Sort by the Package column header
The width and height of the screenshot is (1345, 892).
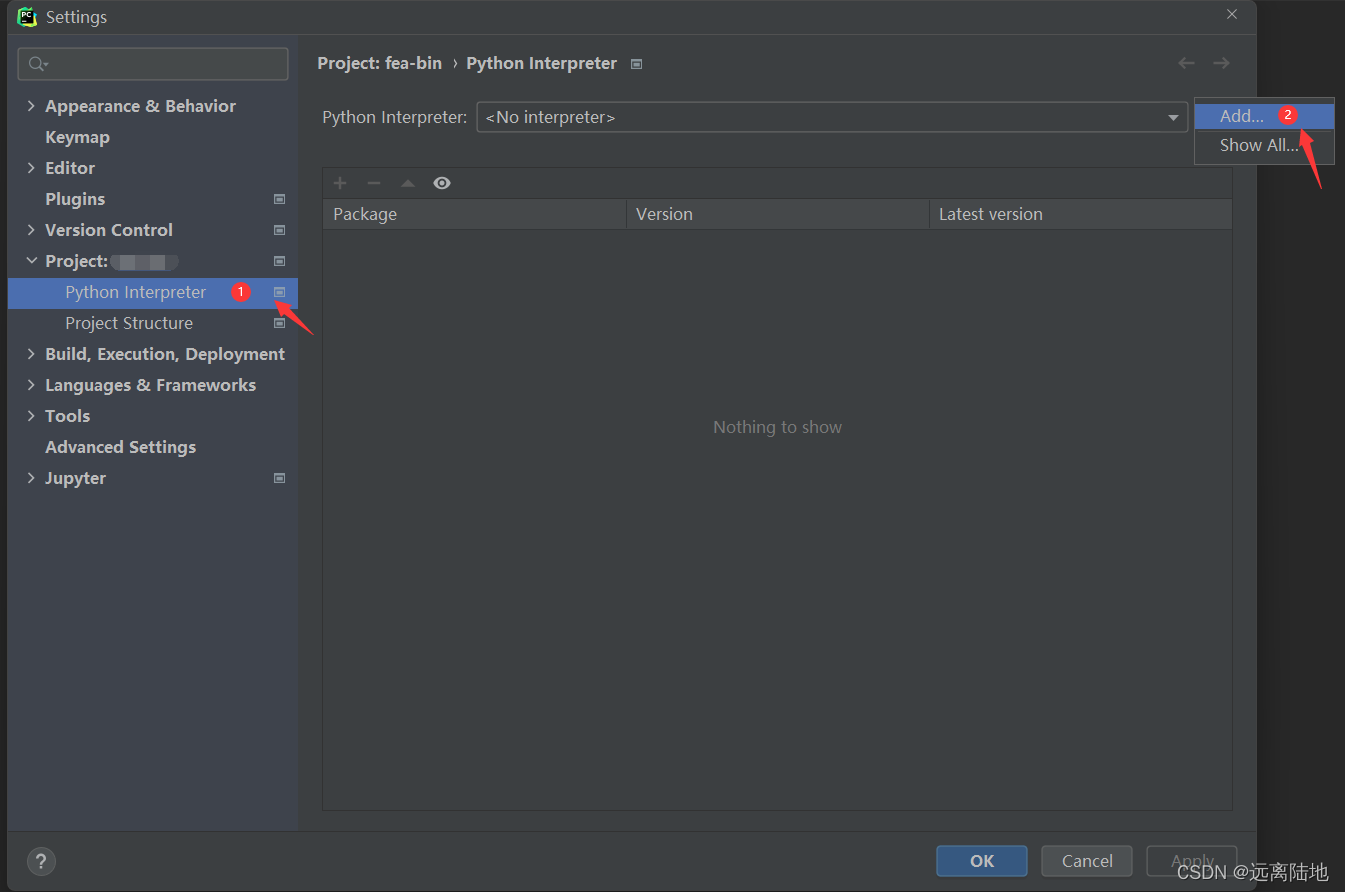click(x=474, y=214)
